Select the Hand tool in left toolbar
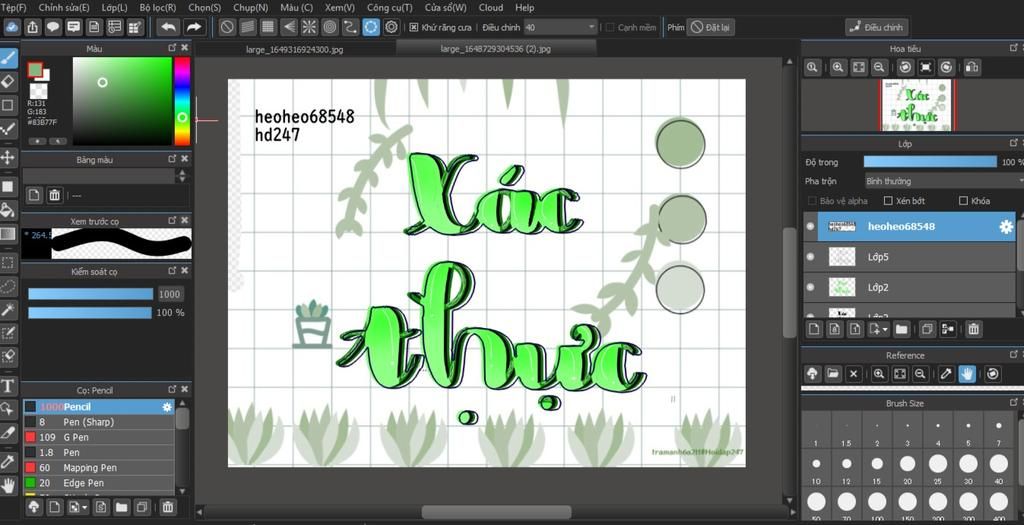 [x=8, y=485]
